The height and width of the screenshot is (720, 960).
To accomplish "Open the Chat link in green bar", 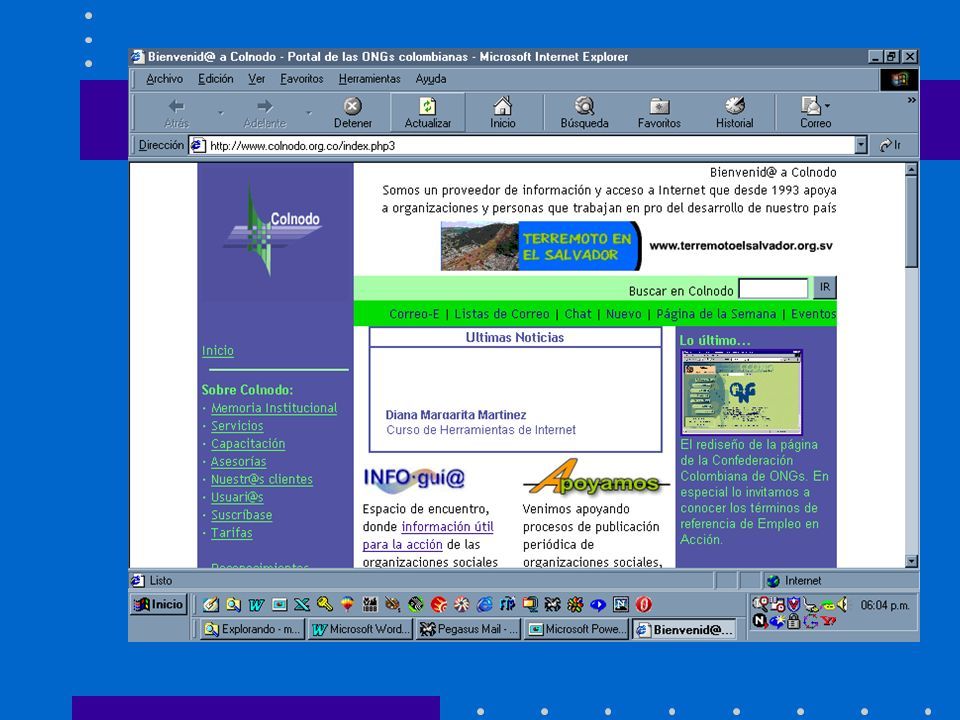I will click(578, 314).
